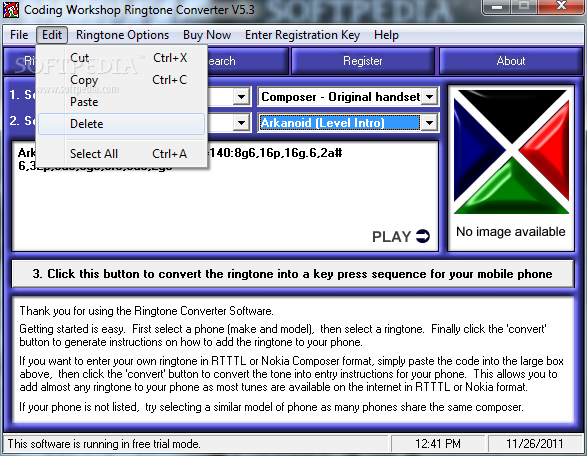
Task: Choose Copy from the Edit menu
Action: [x=122, y=80]
